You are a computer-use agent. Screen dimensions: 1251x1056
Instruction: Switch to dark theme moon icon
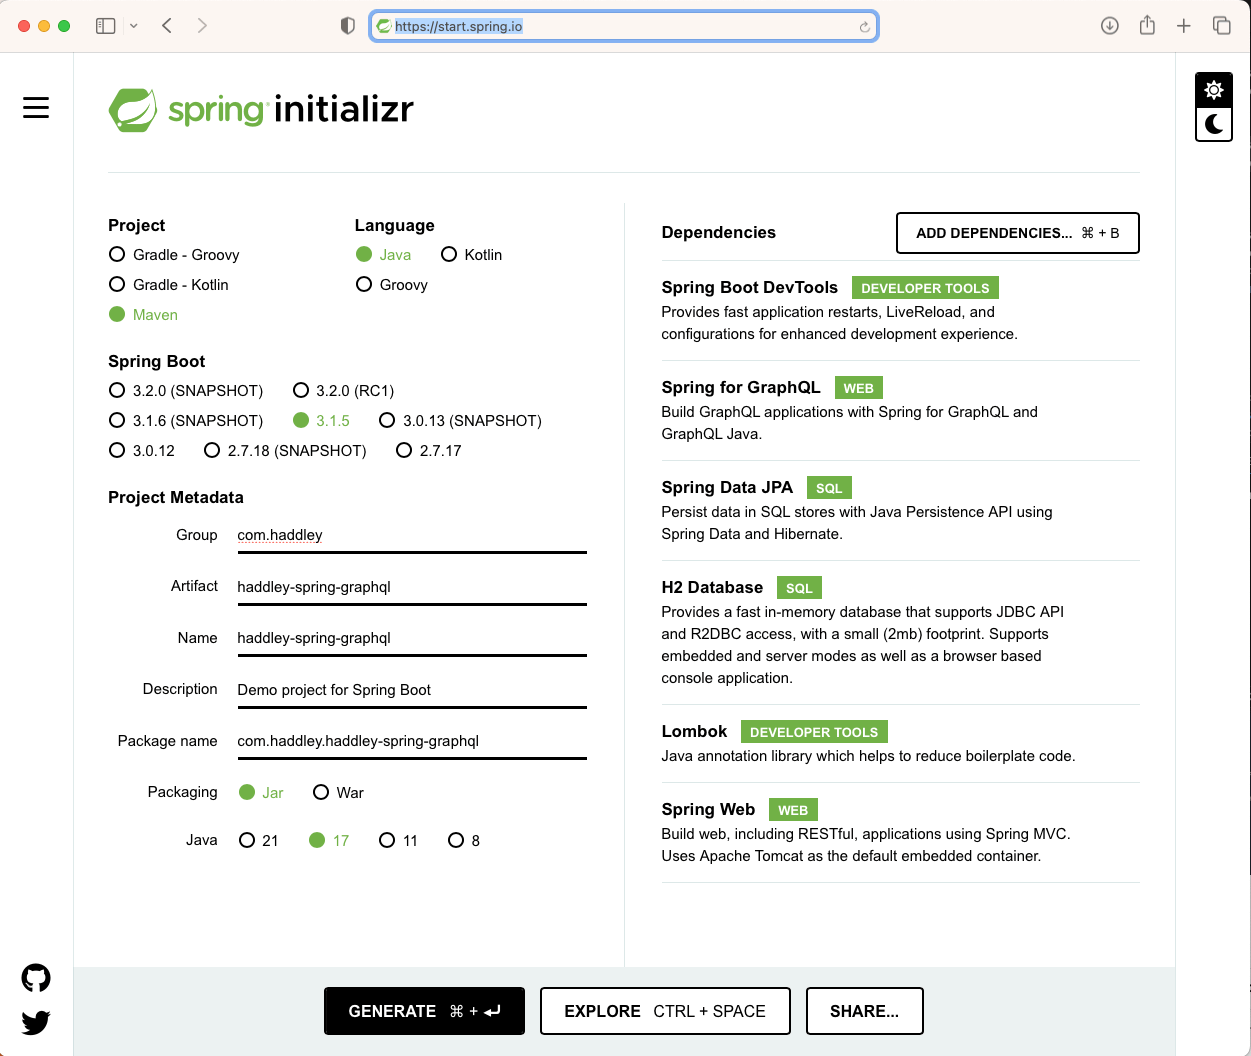pyautogui.click(x=1214, y=124)
